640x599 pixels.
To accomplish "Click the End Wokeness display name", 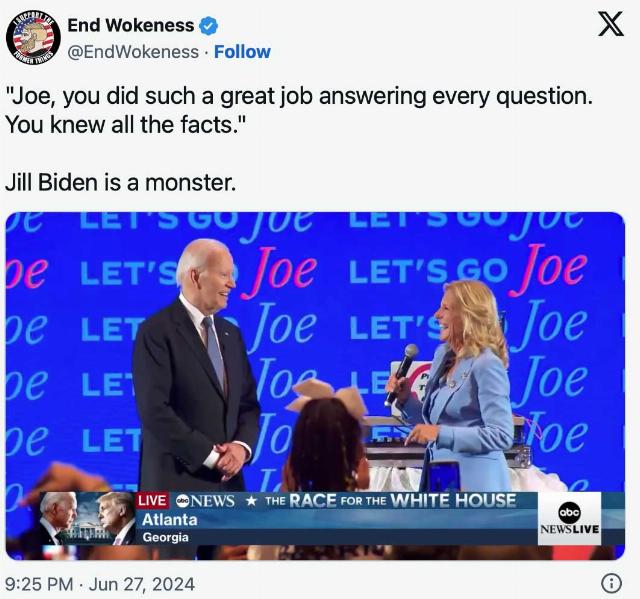I will pyautogui.click(x=131, y=25).
